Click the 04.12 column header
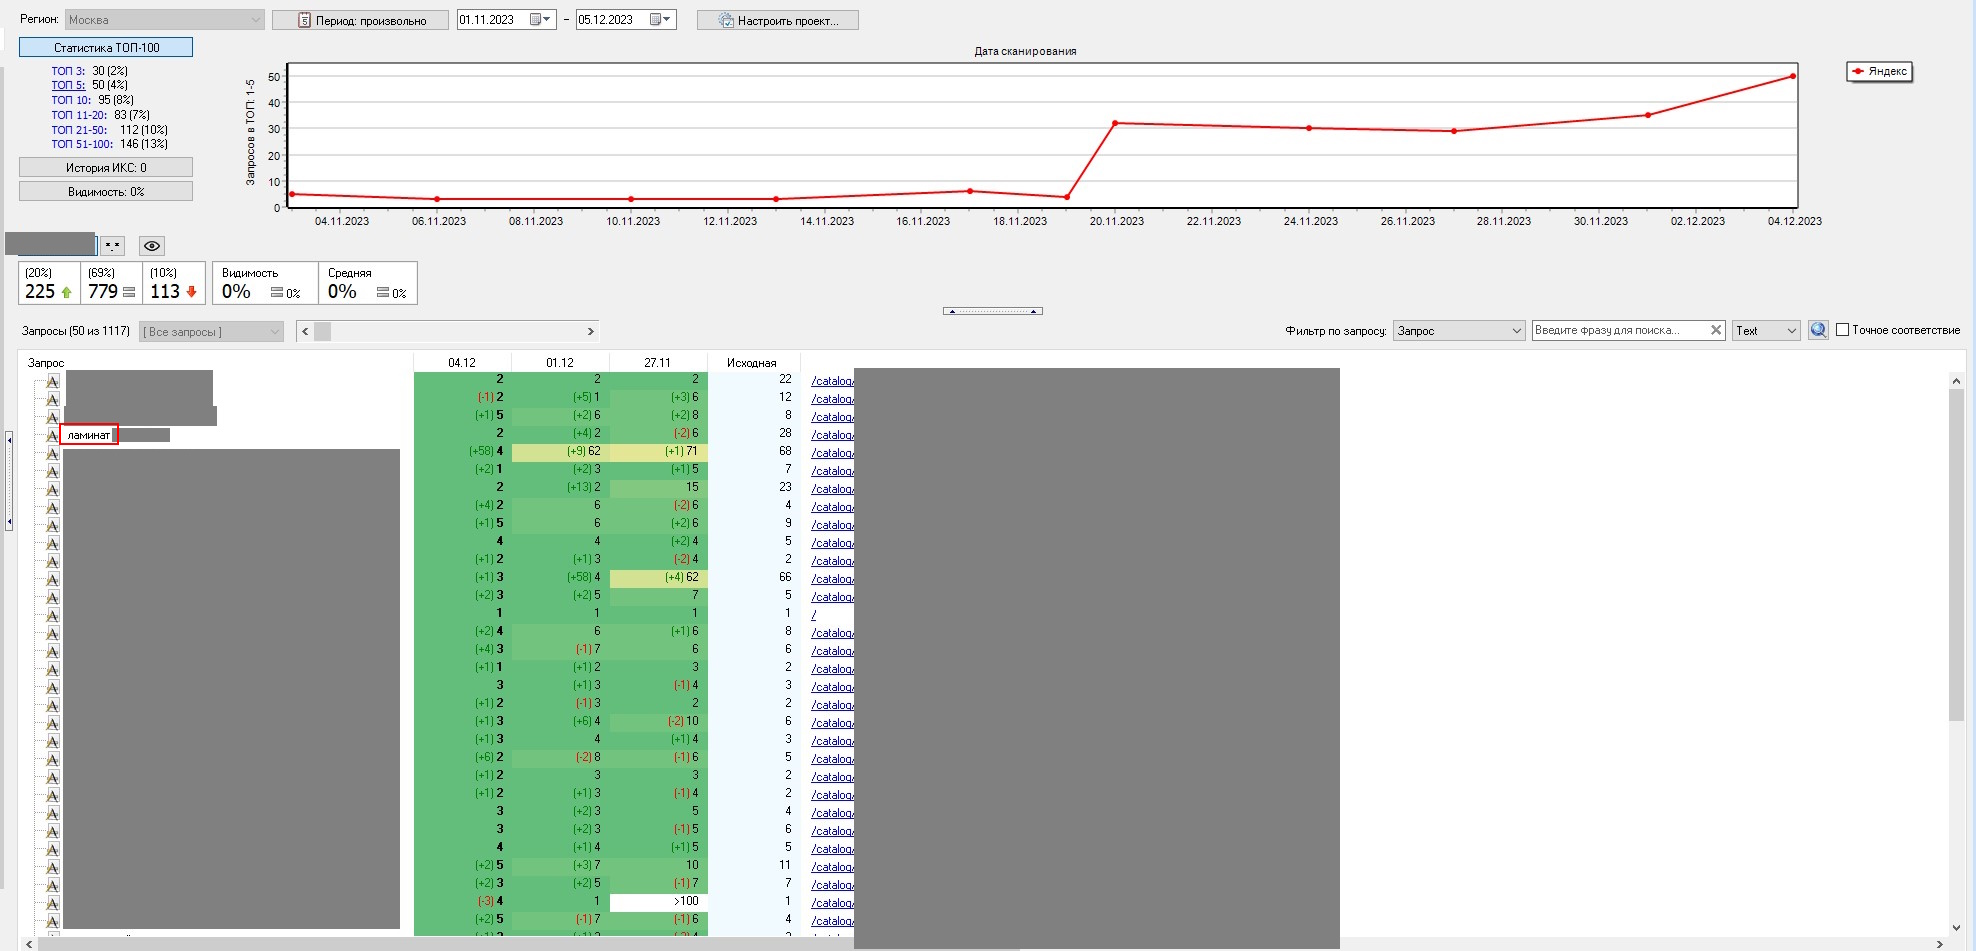 [x=462, y=363]
